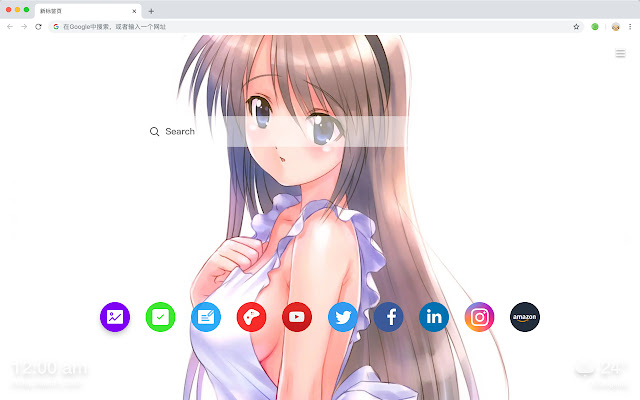Open the Chrome three-dot menu
640x400 pixels.
[x=630, y=27]
